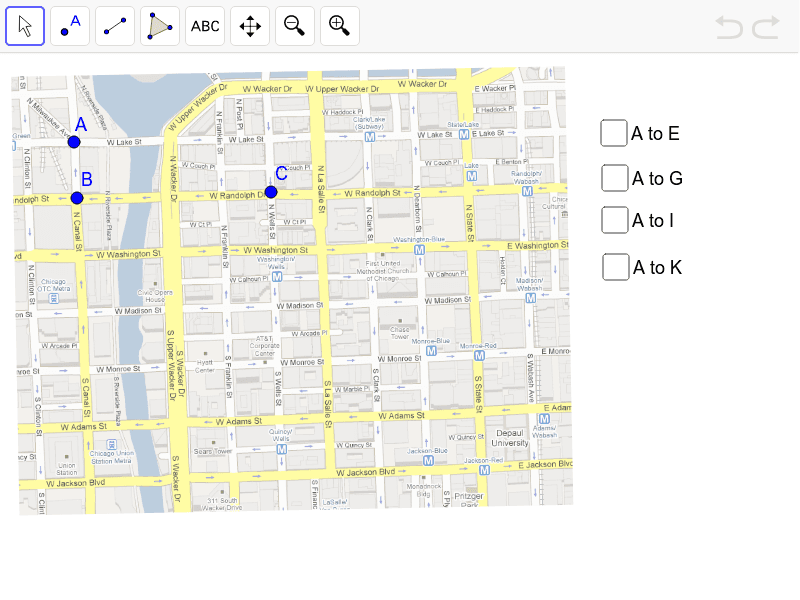The height and width of the screenshot is (600, 800).
Task: Check the A to G box
Action: pos(614,178)
